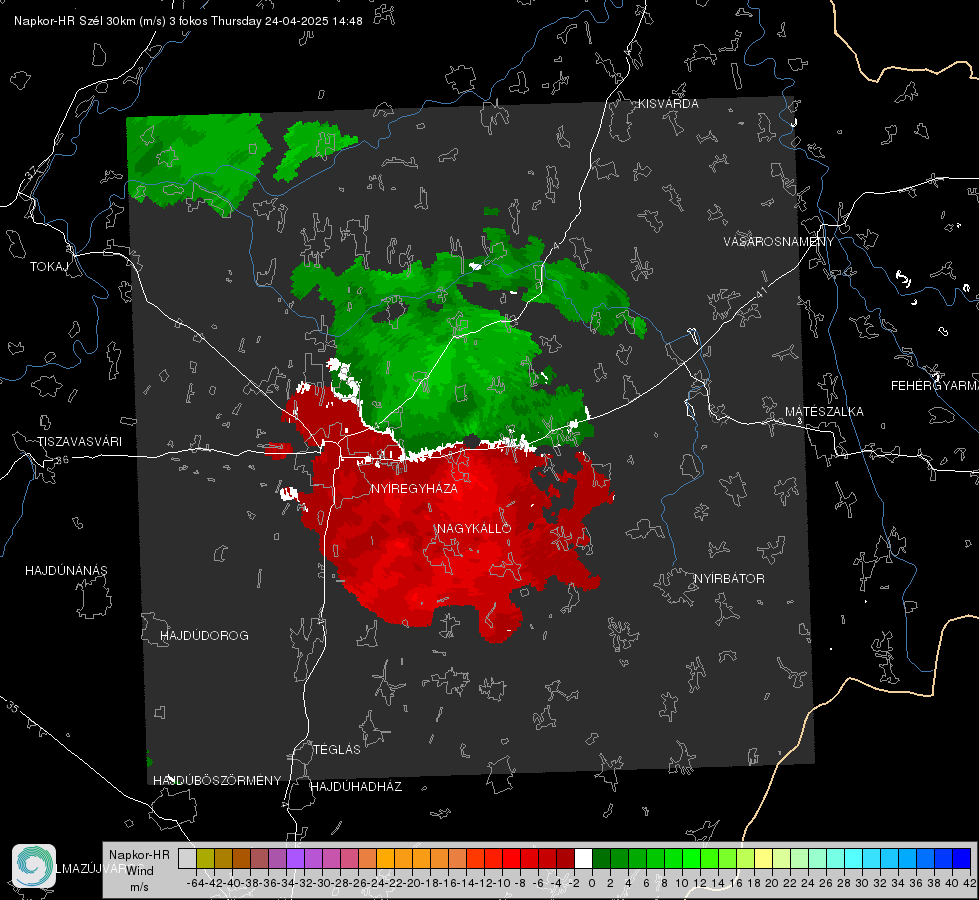Select the HAJDÚNÁNÁS label

pyautogui.click(x=66, y=571)
